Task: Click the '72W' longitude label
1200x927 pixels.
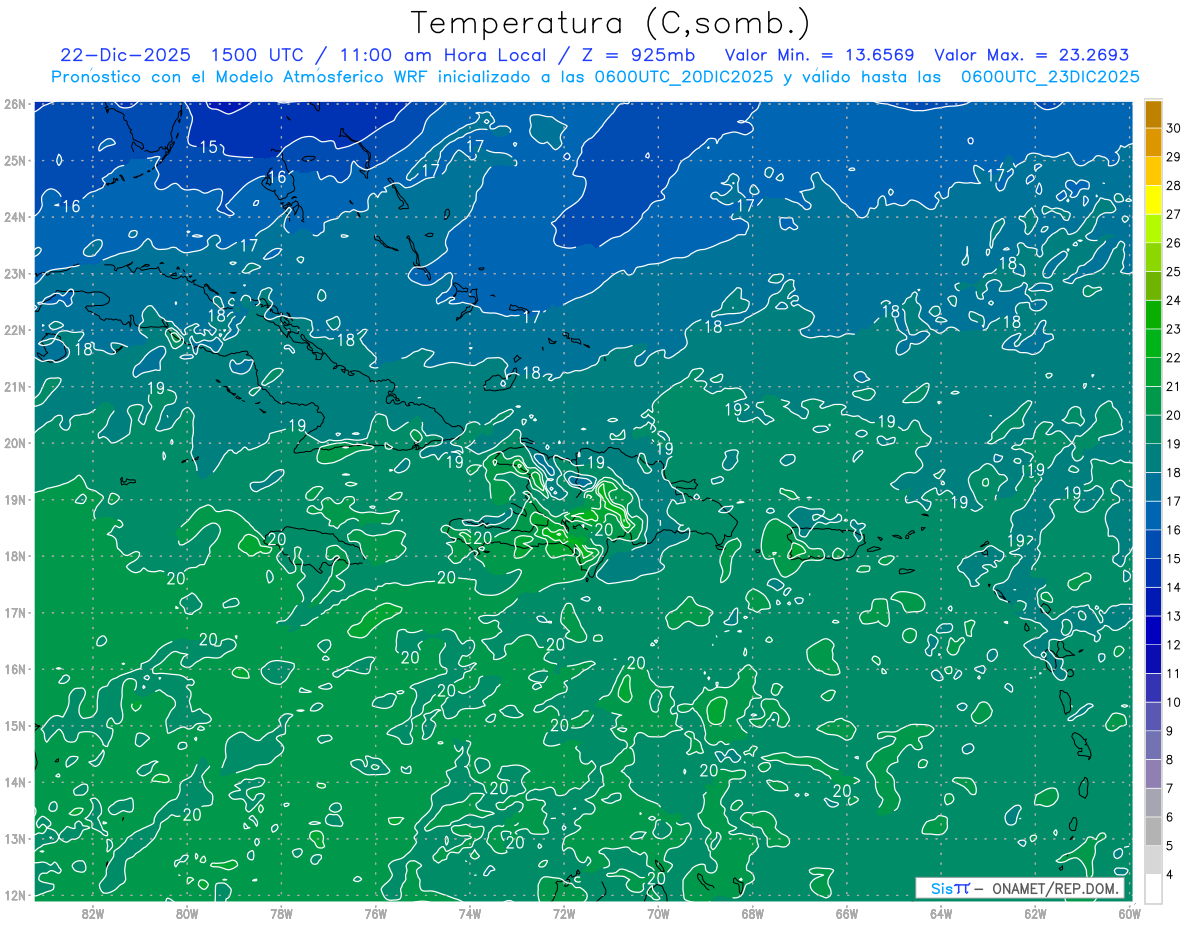Action: click(x=564, y=913)
